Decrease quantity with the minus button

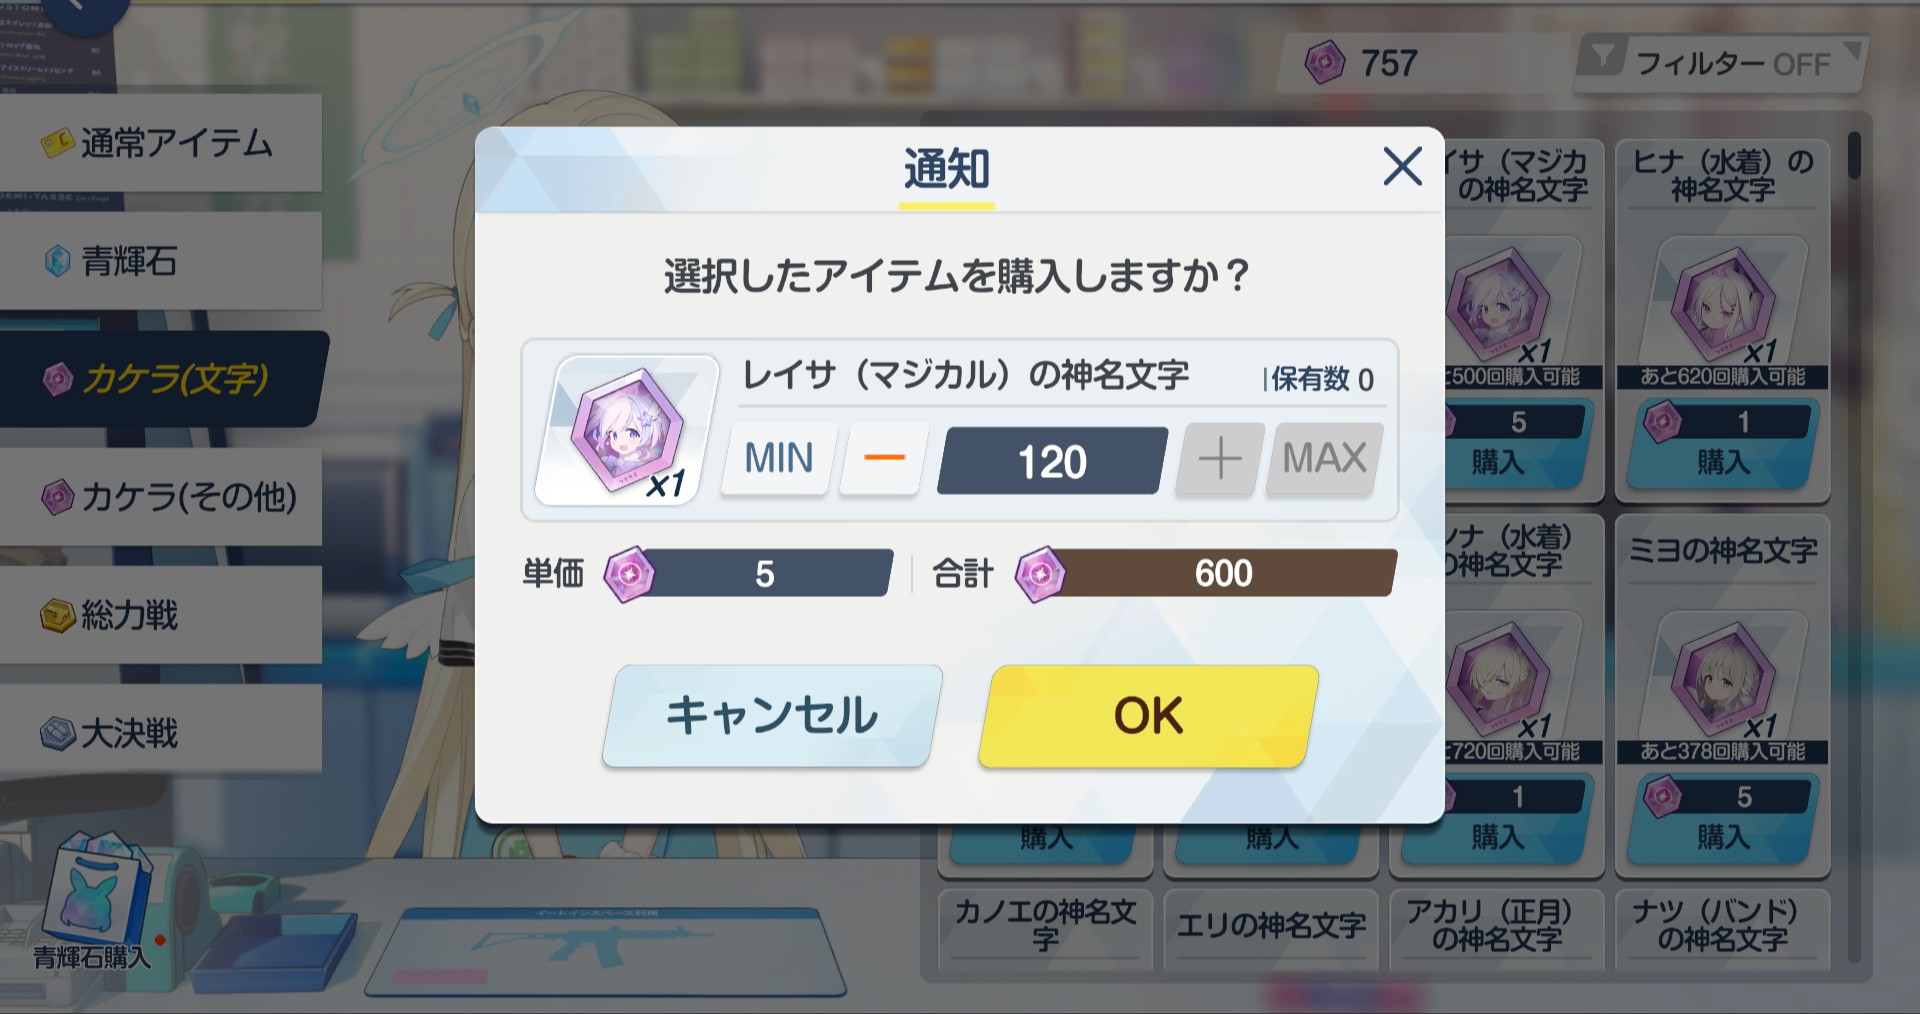pyautogui.click(x=884, y=458)
